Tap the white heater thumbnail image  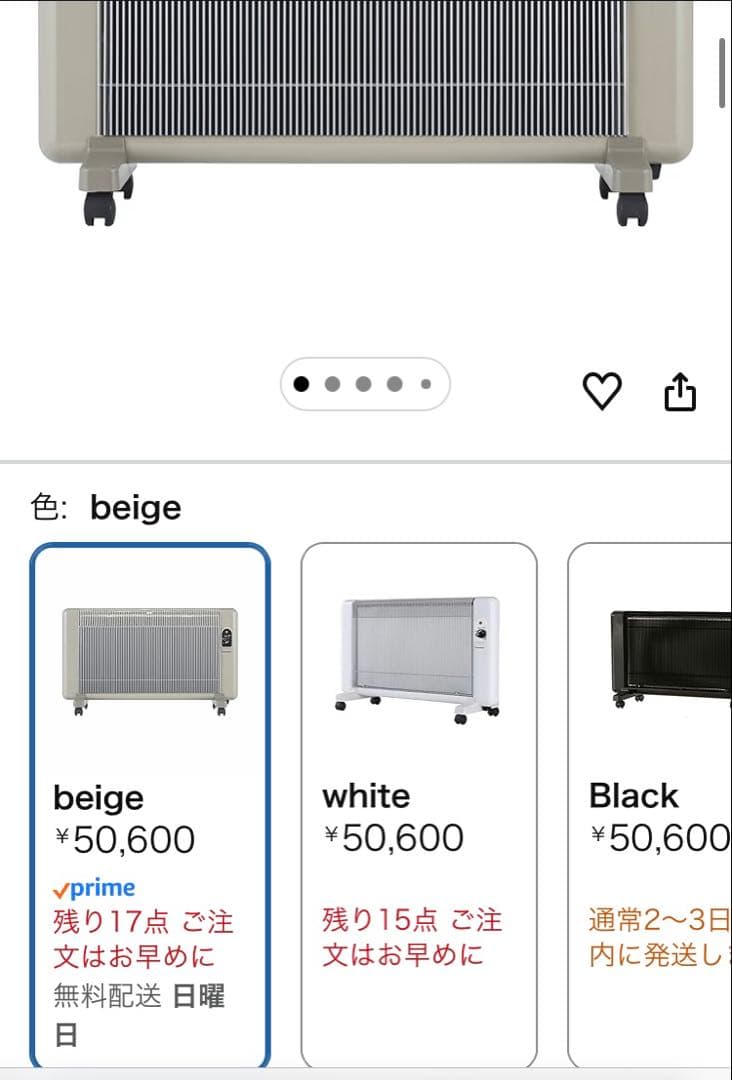(418, 658)
